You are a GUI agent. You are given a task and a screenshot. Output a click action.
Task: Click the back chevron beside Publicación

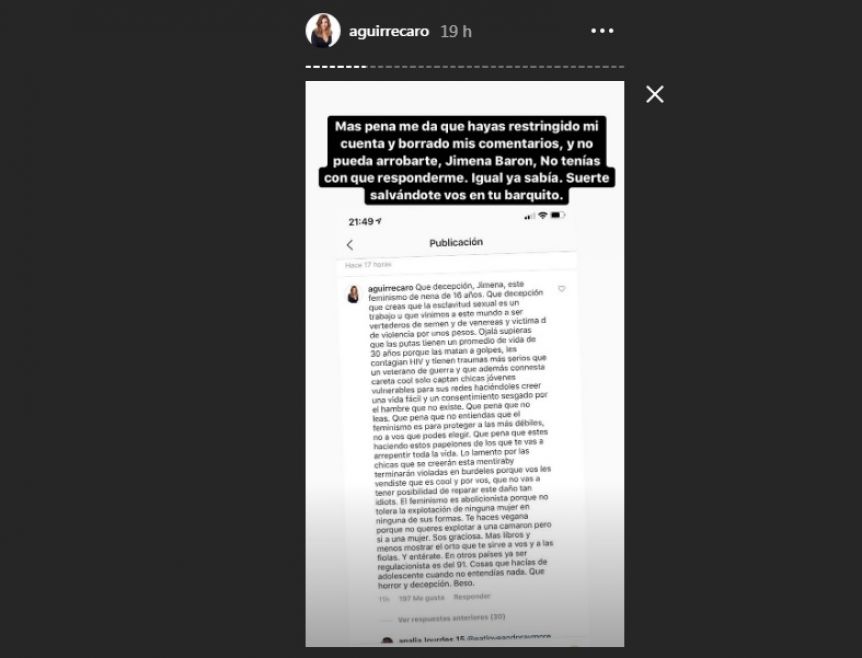(350, 245)
